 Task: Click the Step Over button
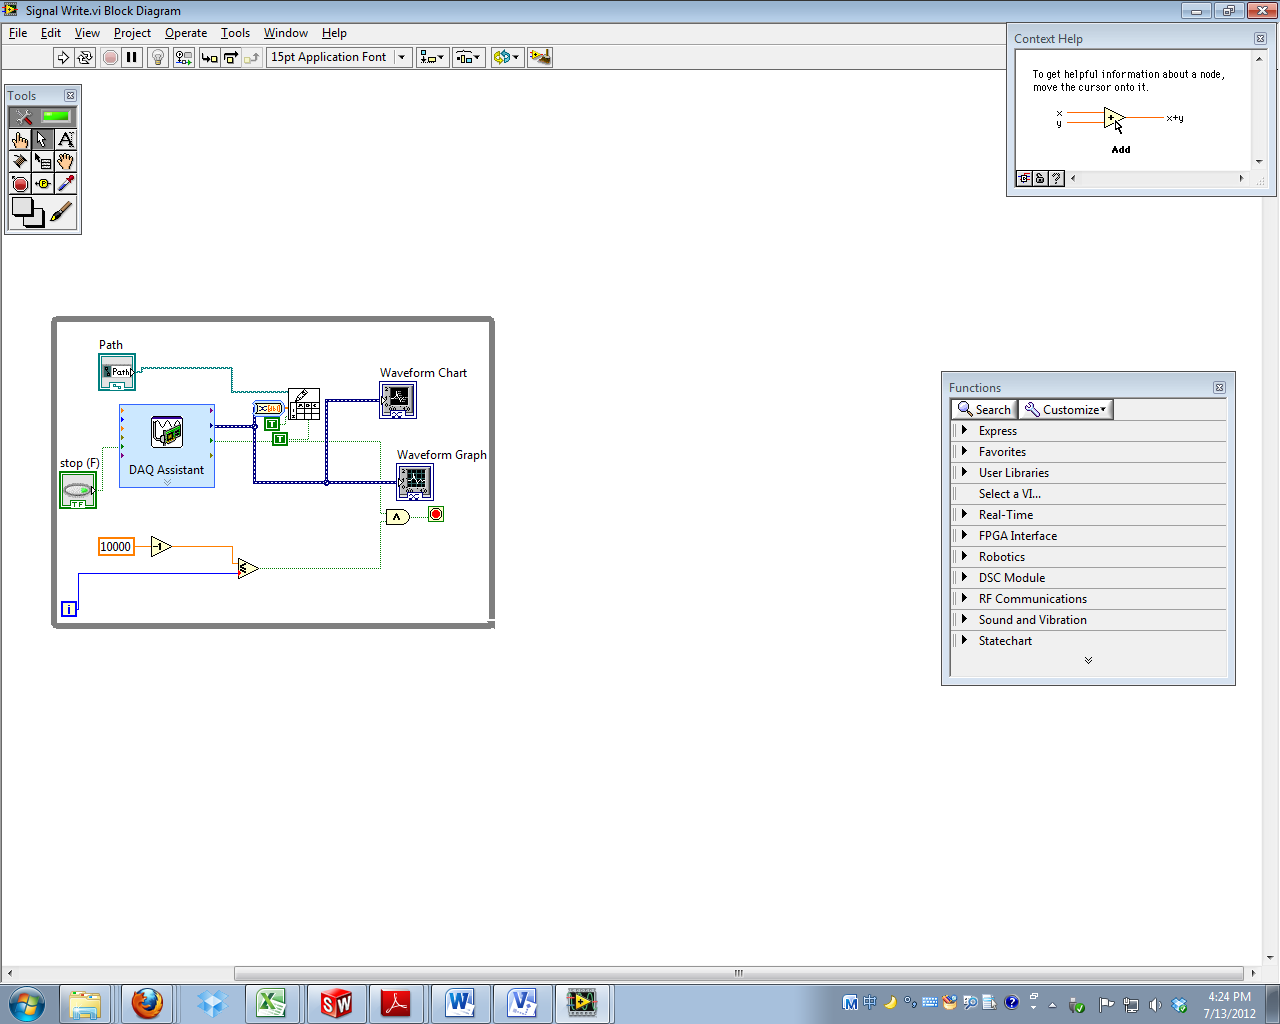231,57
